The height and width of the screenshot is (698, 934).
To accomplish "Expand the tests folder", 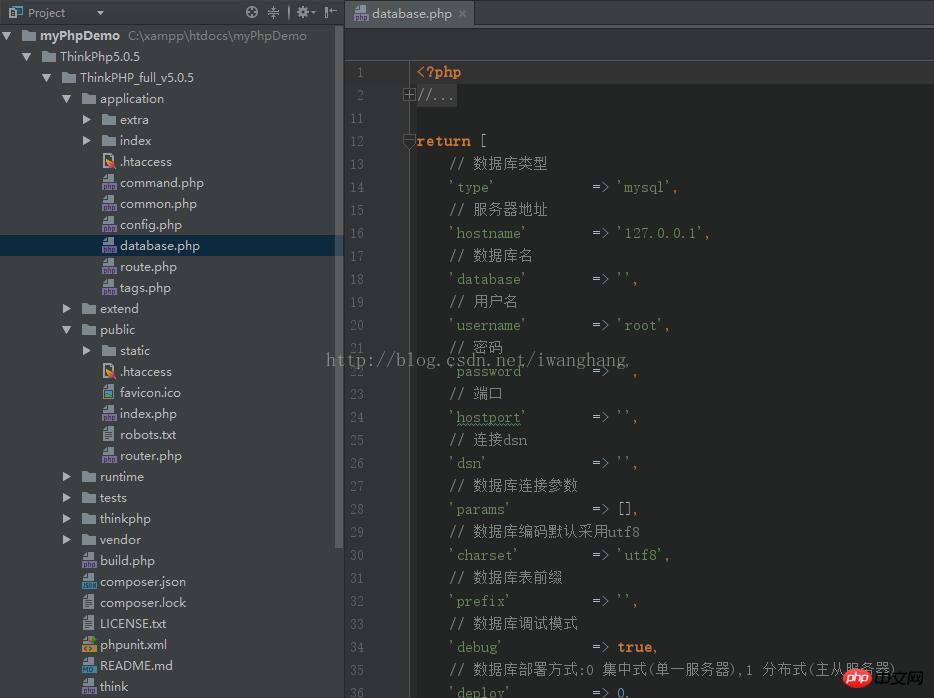I will [x=67, y=497].
